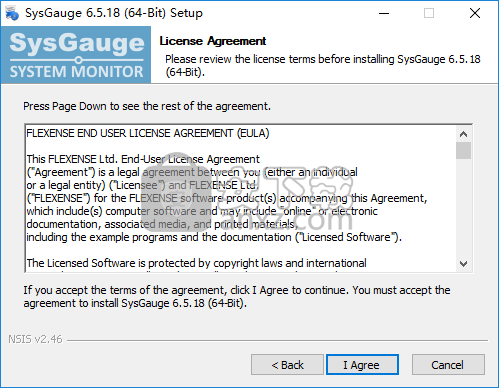The image size is (499, 388).
Task: Click the license scrollbar up arrow
Action: [463, 134]
